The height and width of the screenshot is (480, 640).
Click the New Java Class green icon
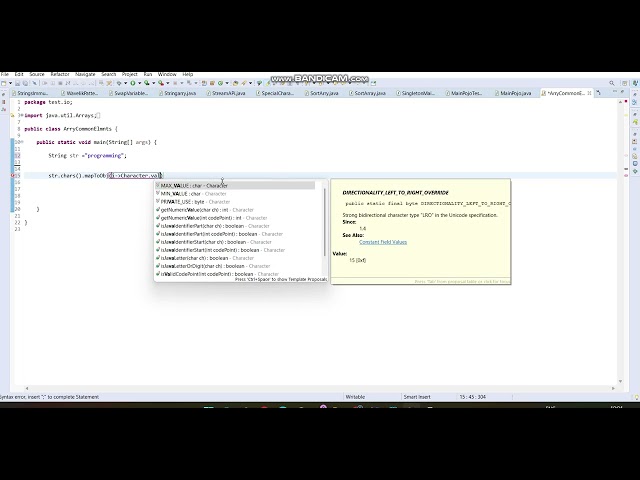(x=220, y=83)
